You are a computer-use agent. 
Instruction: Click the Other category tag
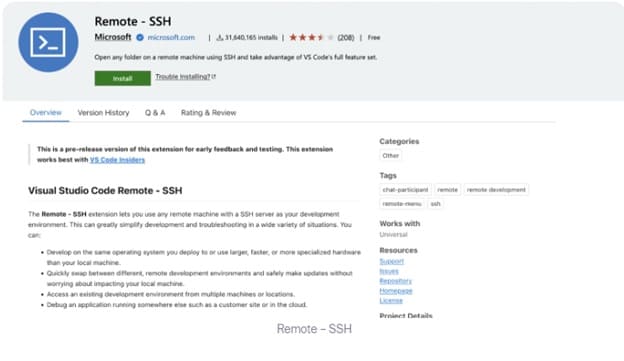tap(390, 156)
